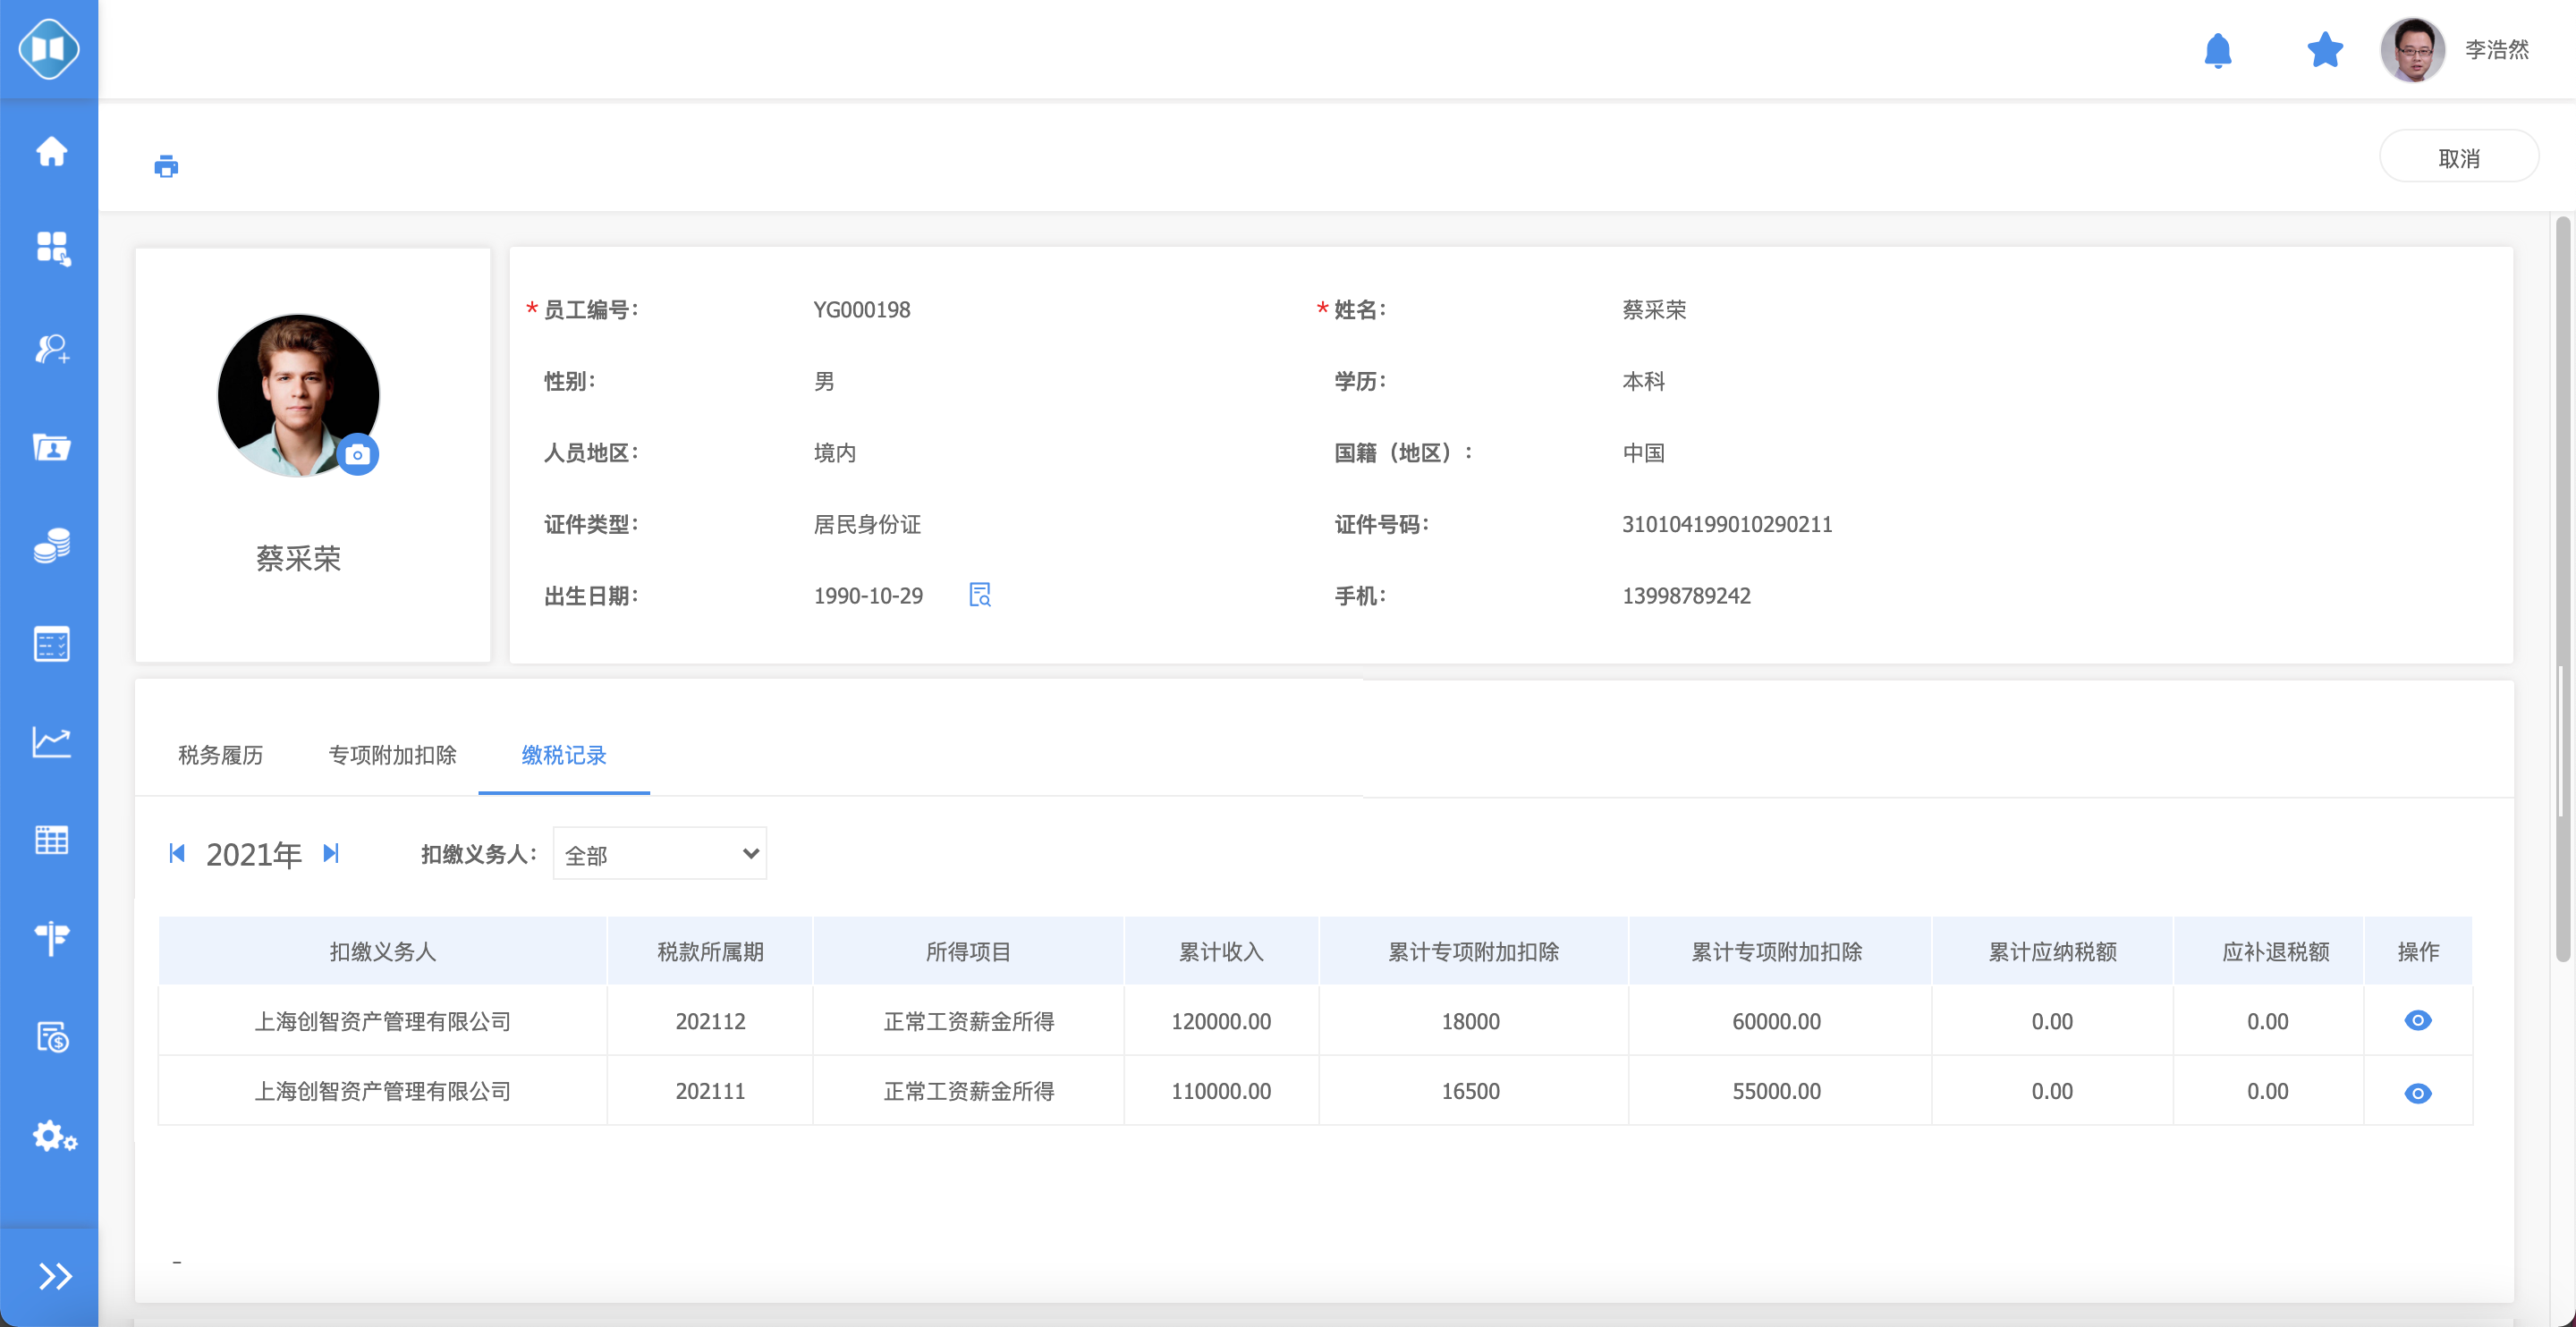This screenshot has width=2576, height=1327.
Task: View details of the 202111 tax record
Action: (2417, 1093)
